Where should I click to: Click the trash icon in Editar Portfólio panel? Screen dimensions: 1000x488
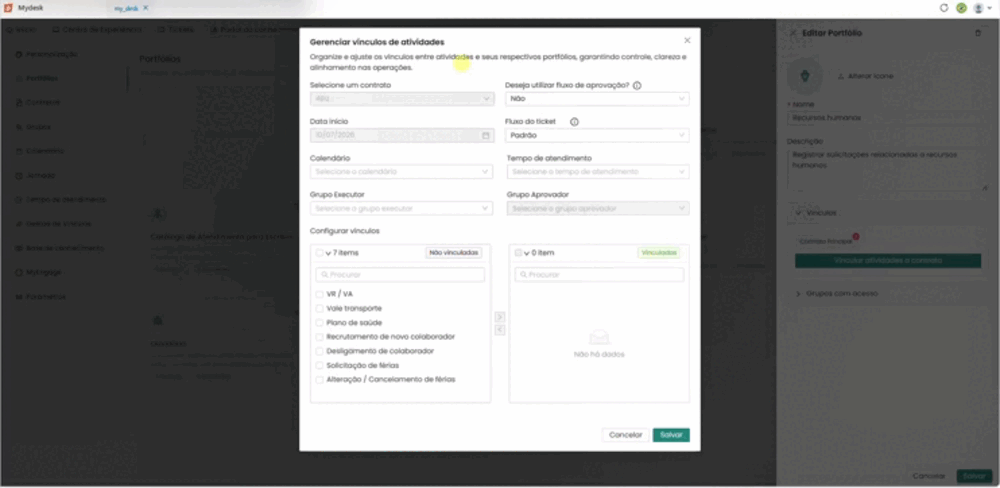978,33
